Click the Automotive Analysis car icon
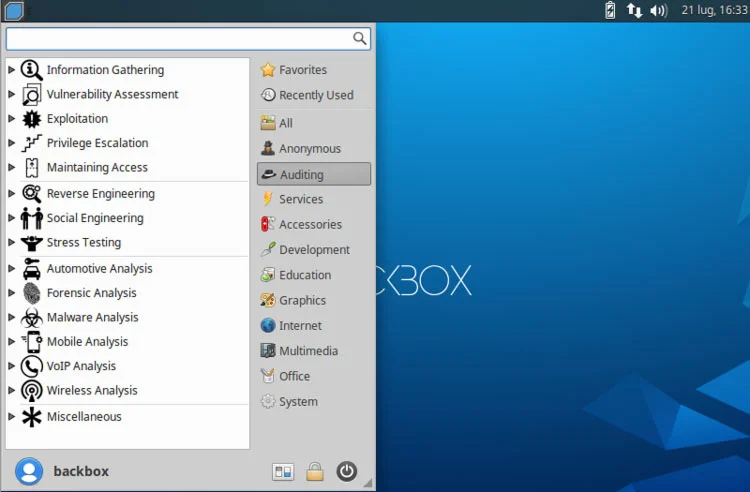 tap(32, 269)
